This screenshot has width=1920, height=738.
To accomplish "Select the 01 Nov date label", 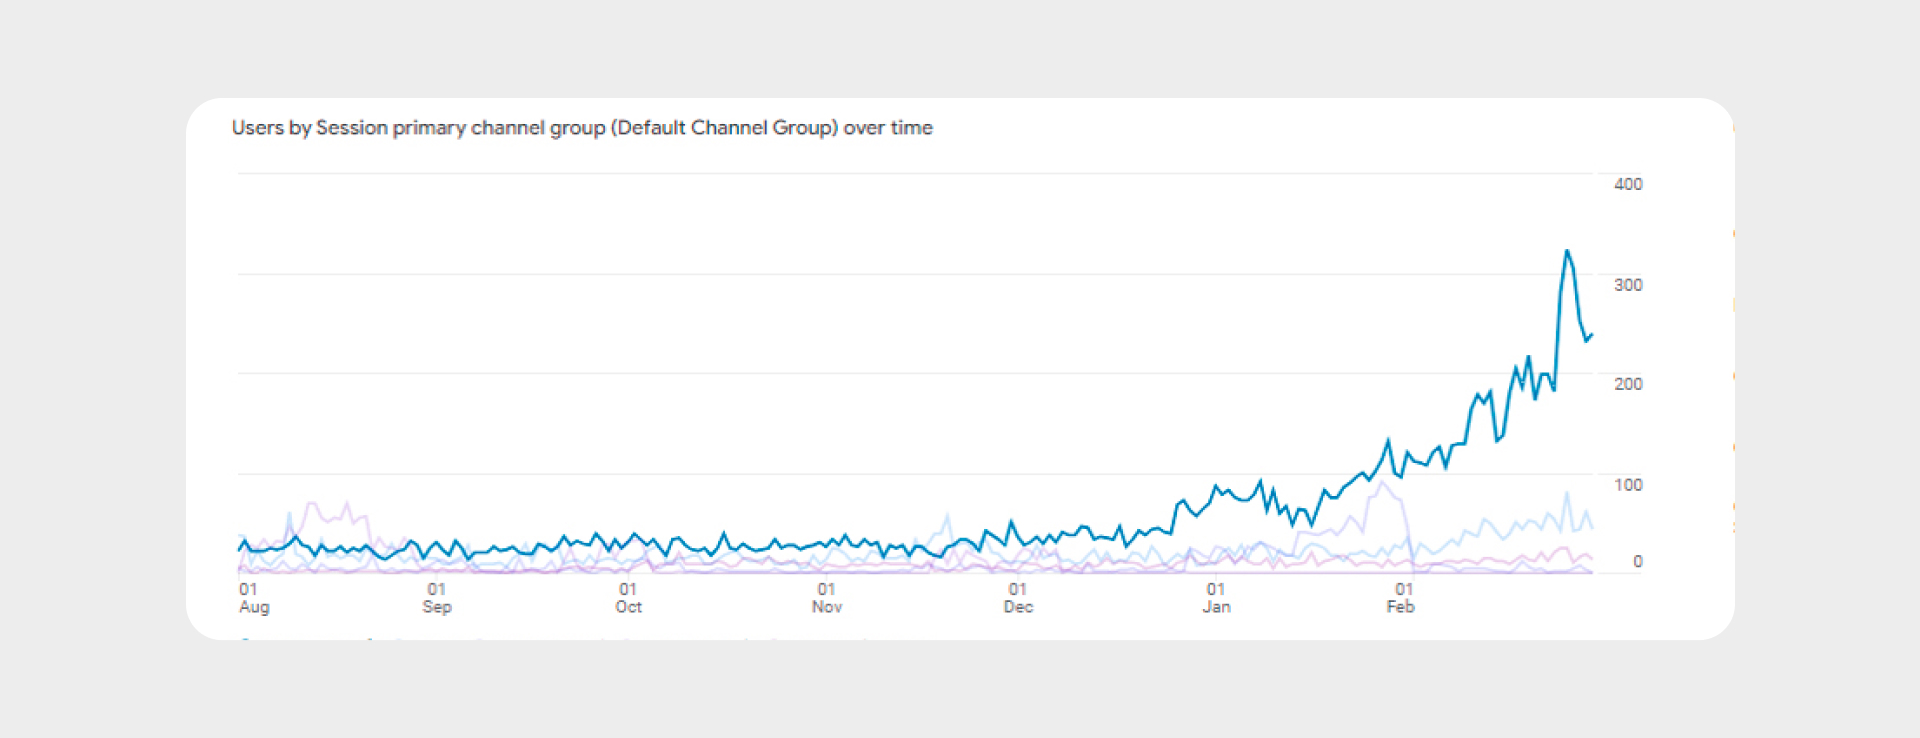I will (x=827, y=598).
